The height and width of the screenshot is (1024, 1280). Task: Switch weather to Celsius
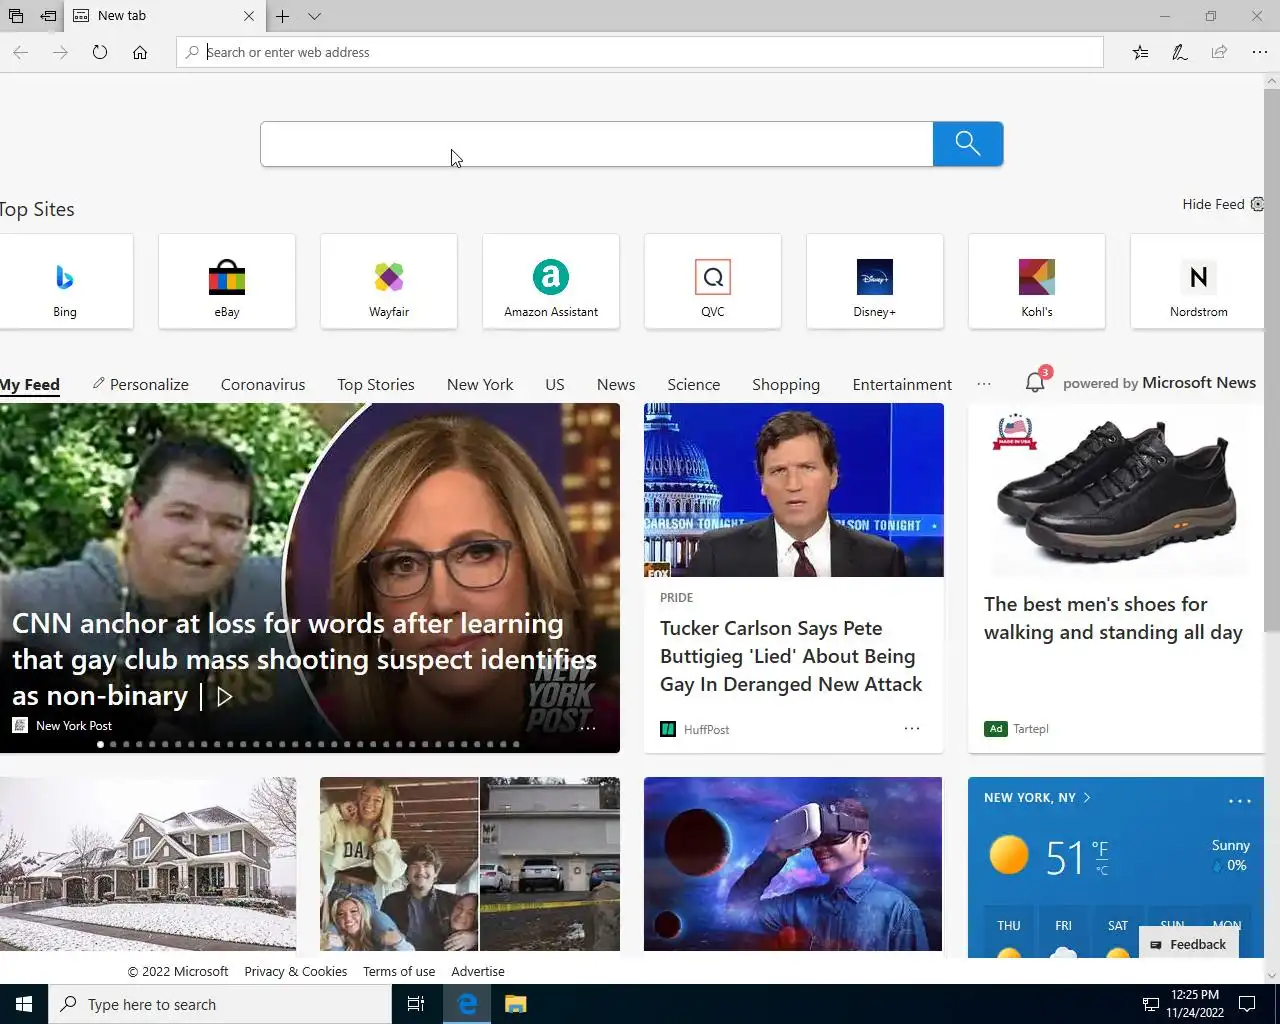click(x=1101, y=870)
